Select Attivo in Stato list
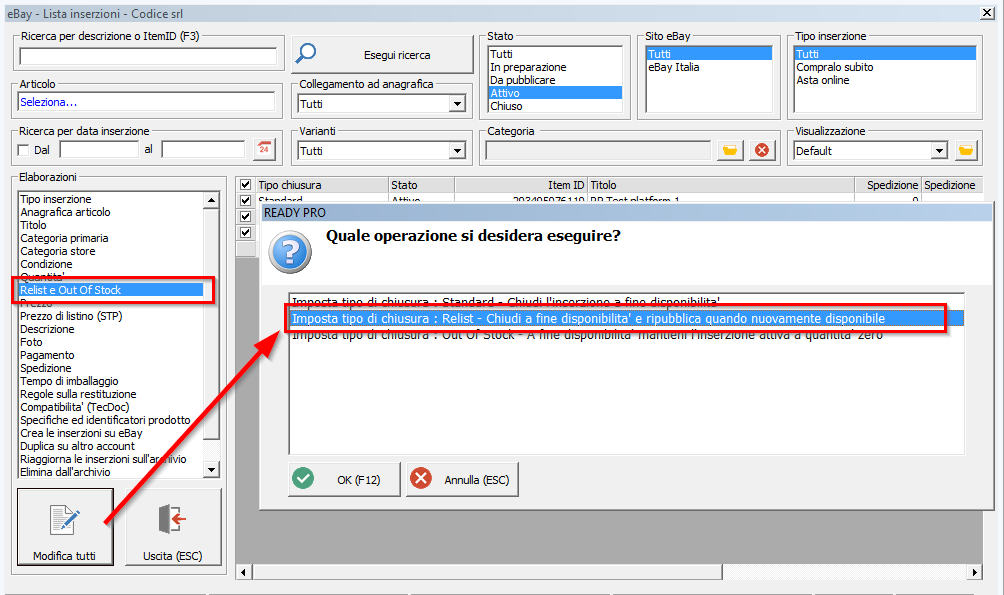The height and width of the screenshot is (595, 1004). tap(555, 93)
